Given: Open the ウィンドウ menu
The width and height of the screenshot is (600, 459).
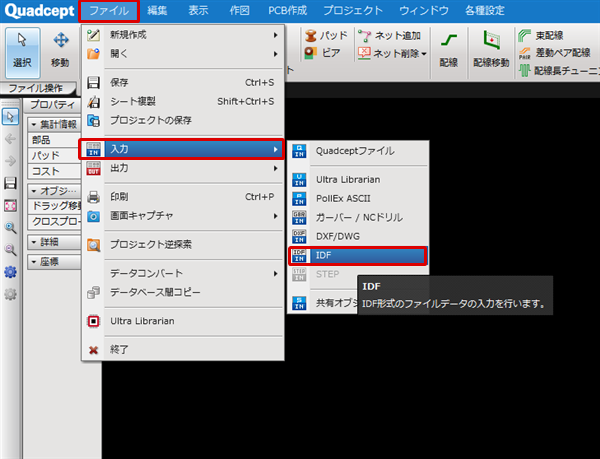Looking at the screenshot, I should [x=424, y=11].
